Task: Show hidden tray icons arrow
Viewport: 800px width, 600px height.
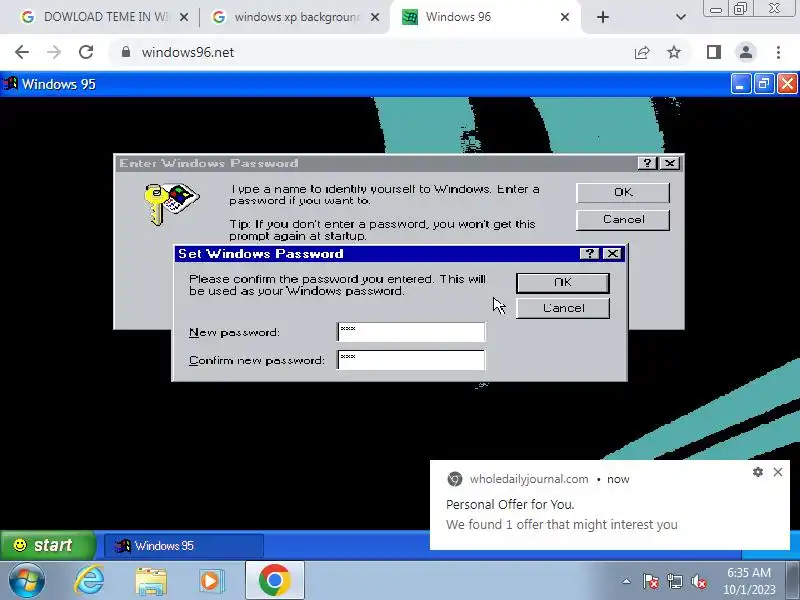Action: click(626, 581)
